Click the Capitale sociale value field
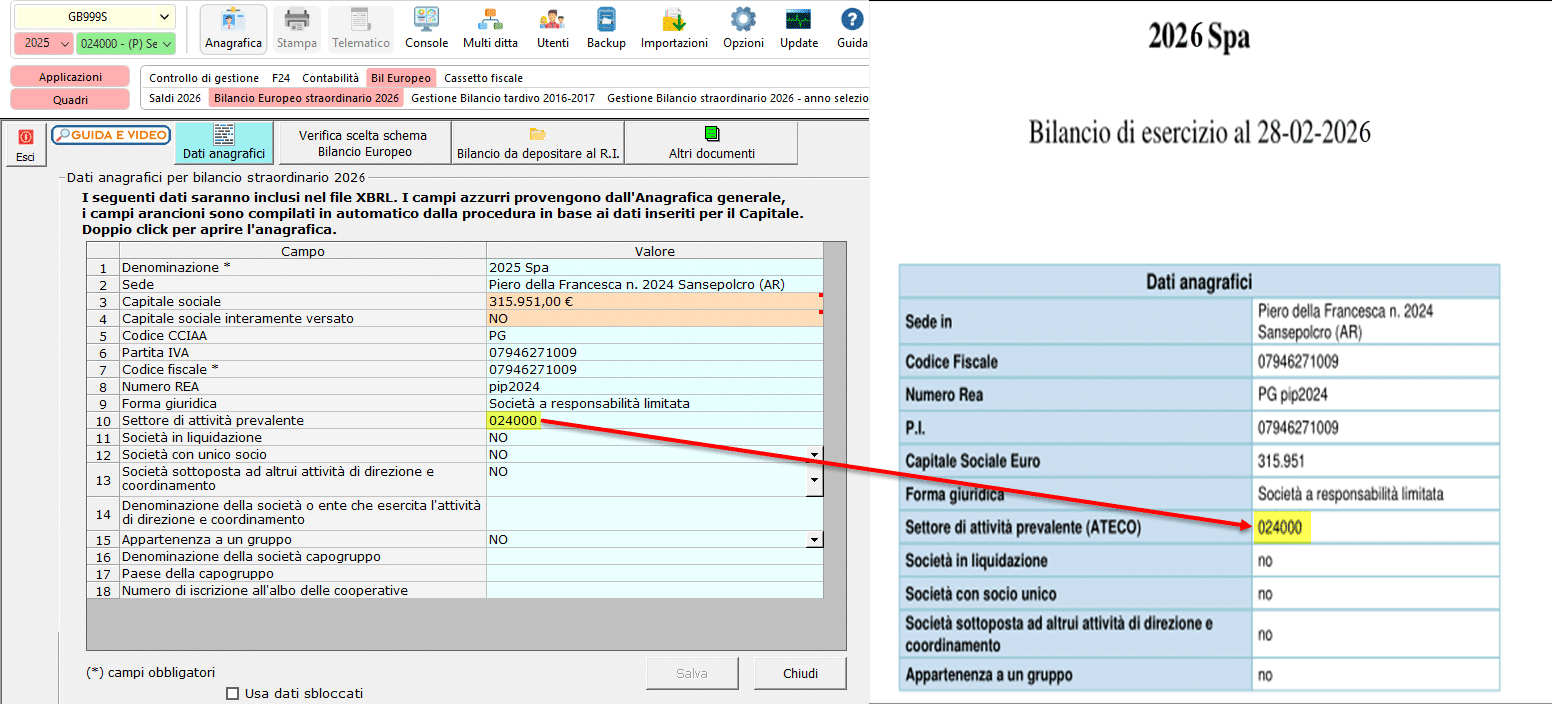 [x=655, y=302]
